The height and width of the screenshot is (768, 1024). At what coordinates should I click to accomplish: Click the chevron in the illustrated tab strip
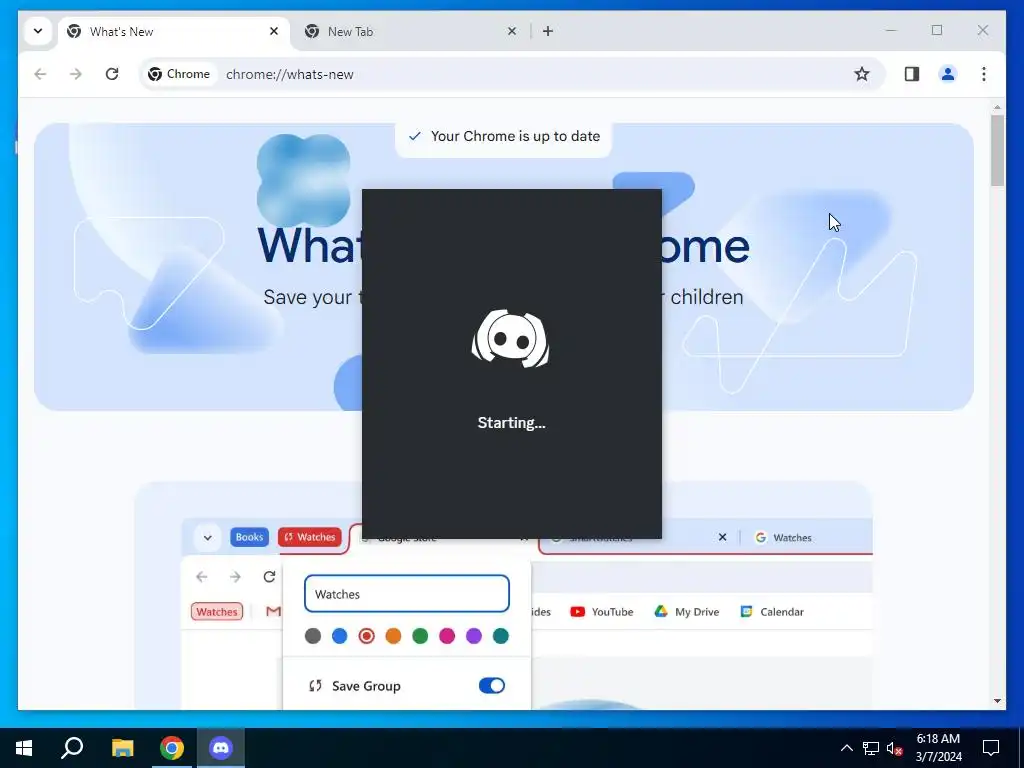(x=208, y=537)
